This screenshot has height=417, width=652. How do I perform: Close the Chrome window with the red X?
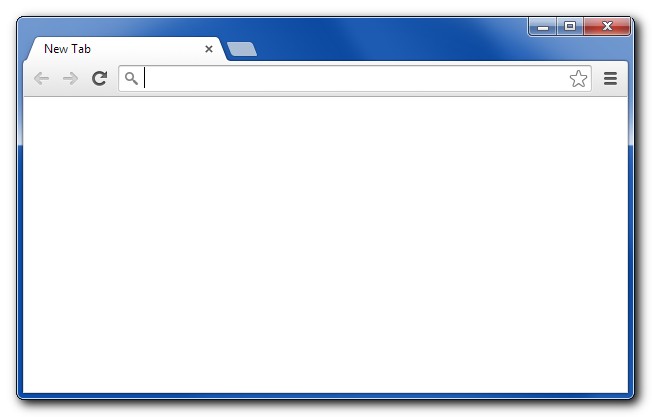[607, 27]
